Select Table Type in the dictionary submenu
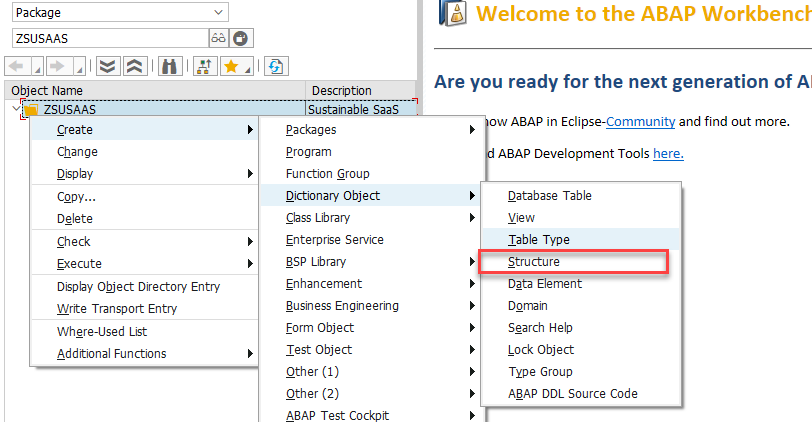812x422 pixels. pos(581,240)
